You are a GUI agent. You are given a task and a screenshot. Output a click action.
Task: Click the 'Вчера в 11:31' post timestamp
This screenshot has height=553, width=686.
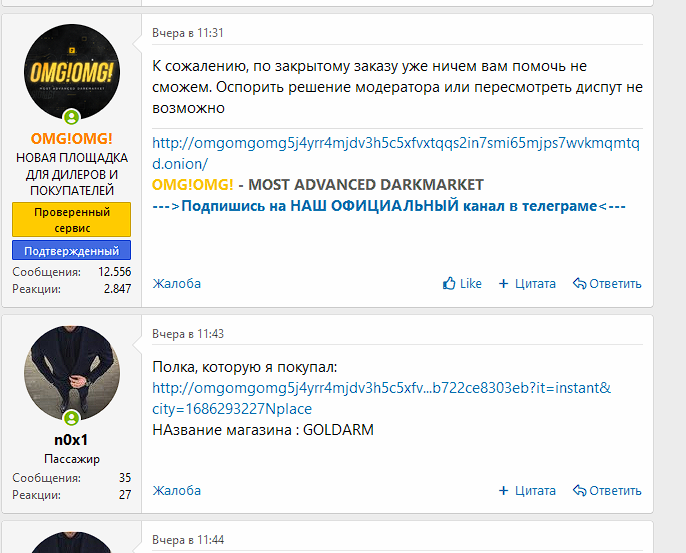187,33
